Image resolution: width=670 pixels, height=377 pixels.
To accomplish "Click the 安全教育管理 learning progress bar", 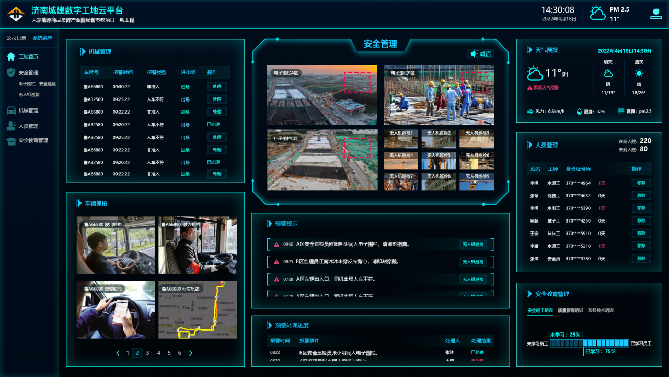I will [x=589, y=343].
